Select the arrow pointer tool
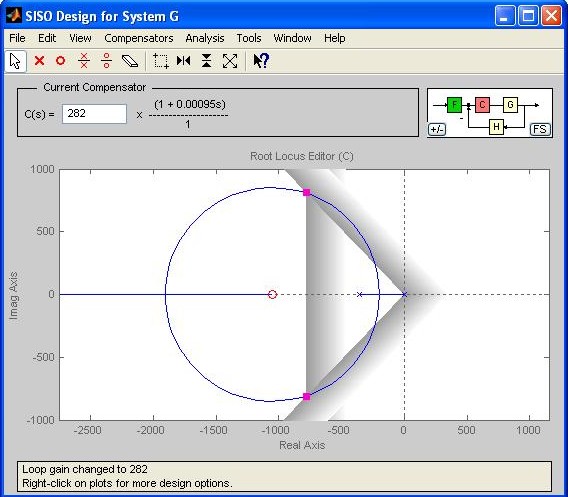Viewport: 568px width, 497px height. [16, 61]
